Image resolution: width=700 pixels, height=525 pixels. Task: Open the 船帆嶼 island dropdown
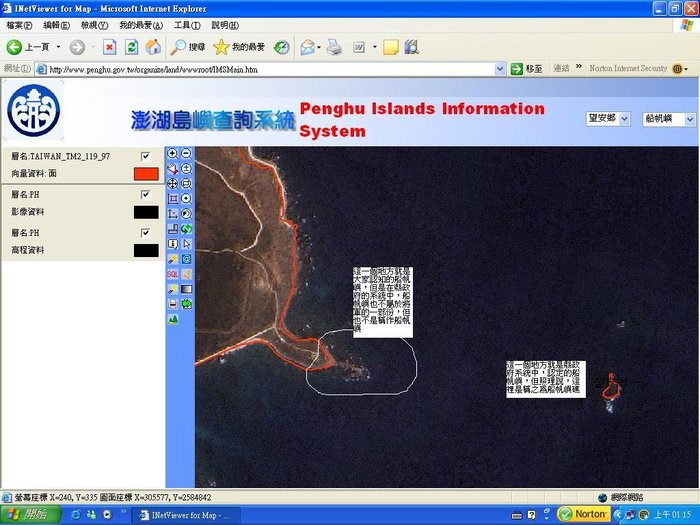pyautogui.click(x=669, y=119)
